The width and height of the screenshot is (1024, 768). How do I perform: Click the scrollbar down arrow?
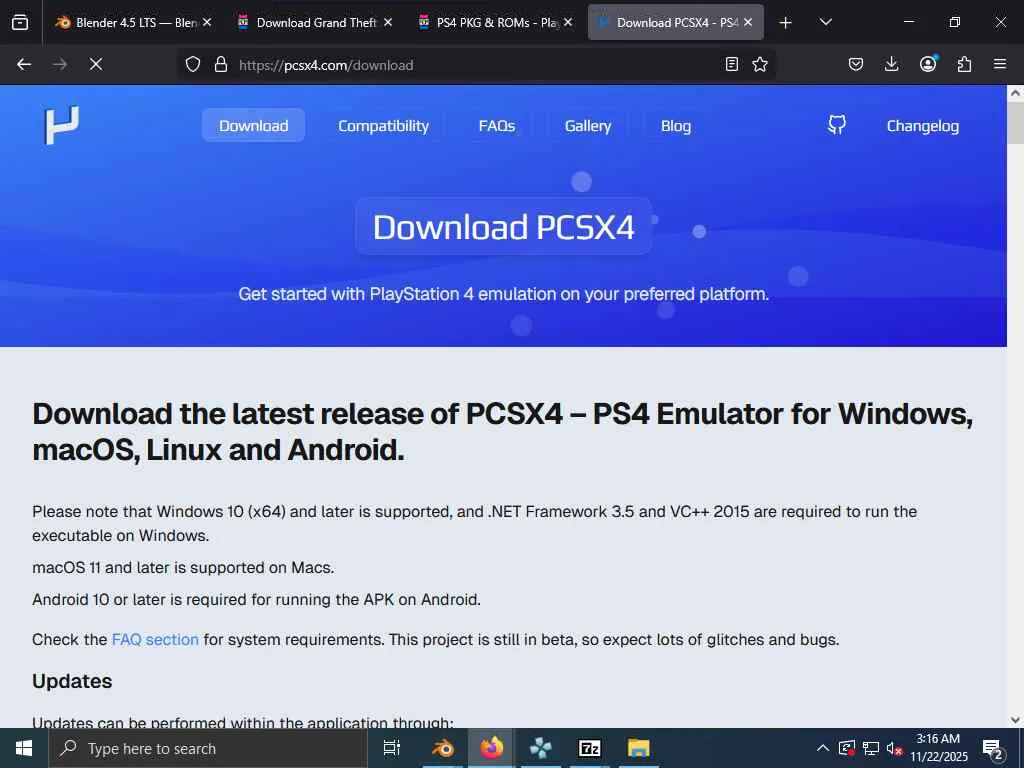point(1016,720)
